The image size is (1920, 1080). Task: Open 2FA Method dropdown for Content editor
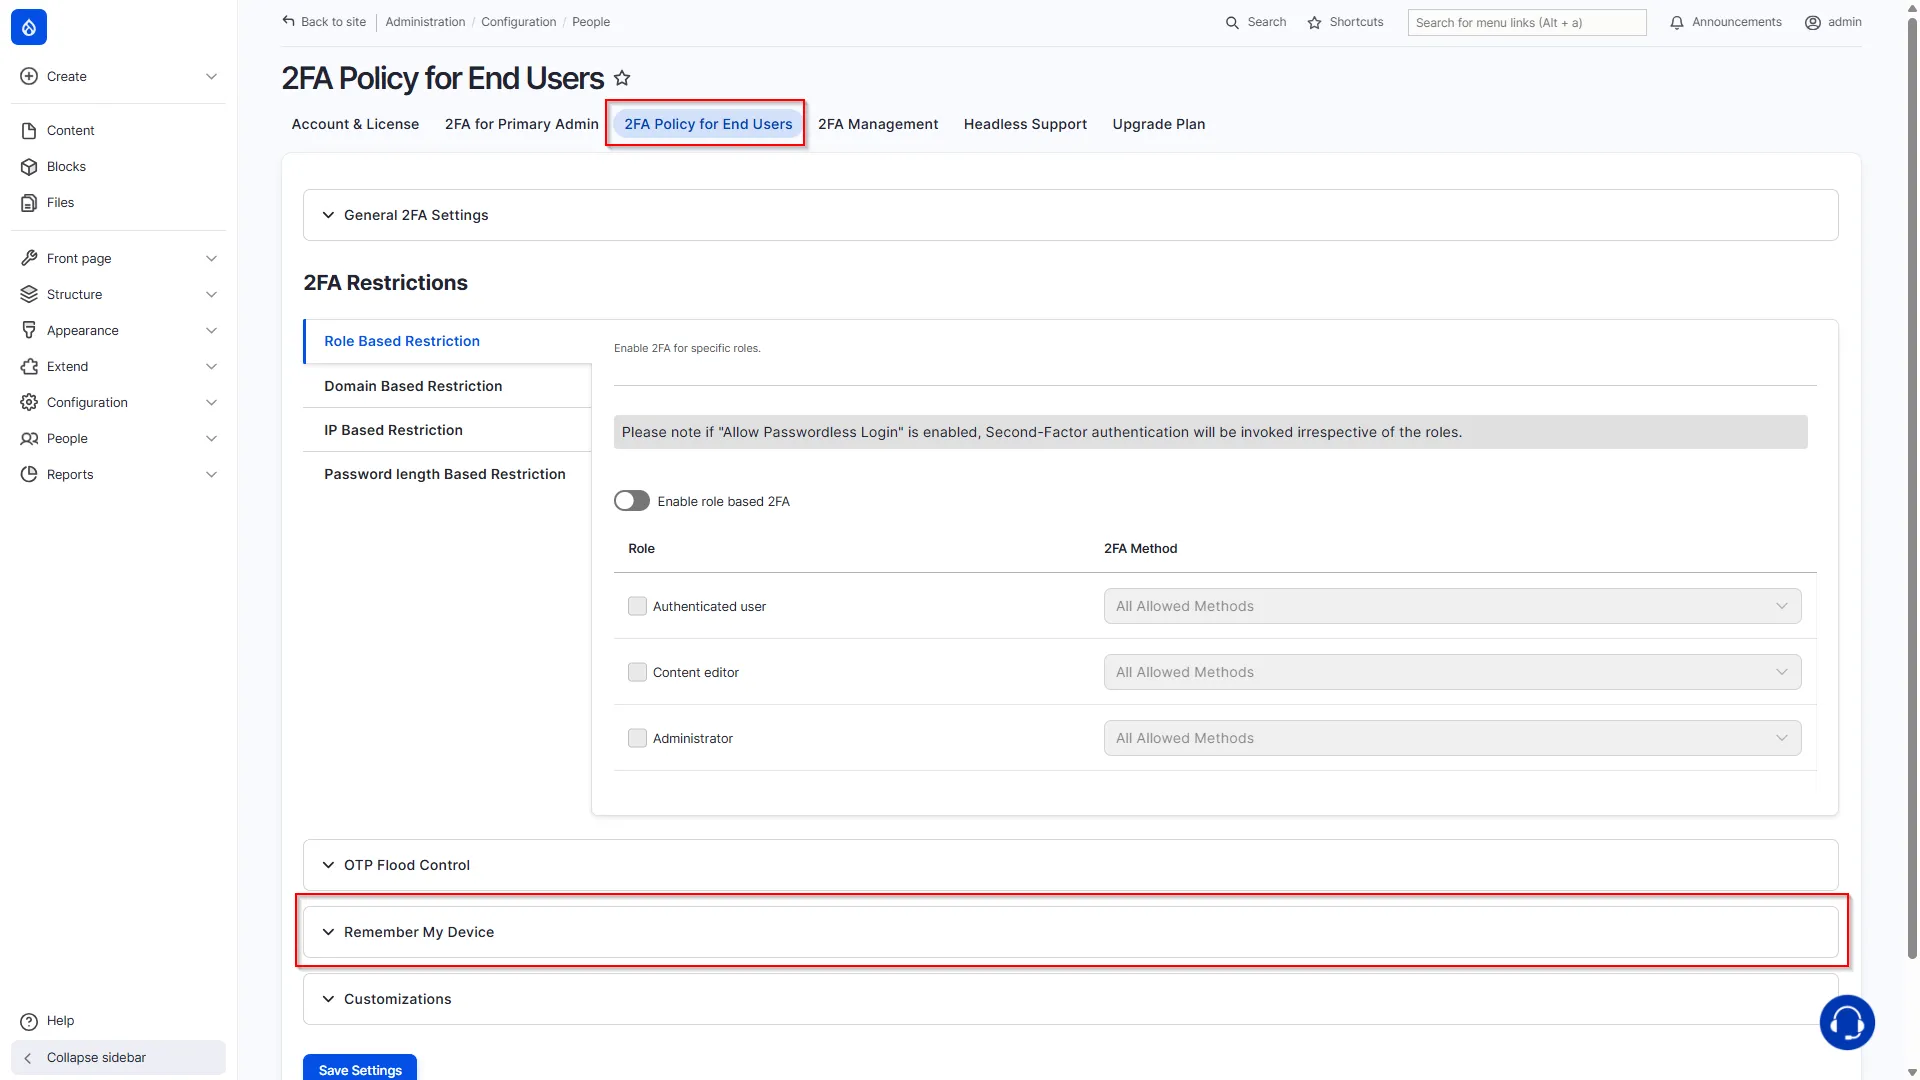[1452, 672]
